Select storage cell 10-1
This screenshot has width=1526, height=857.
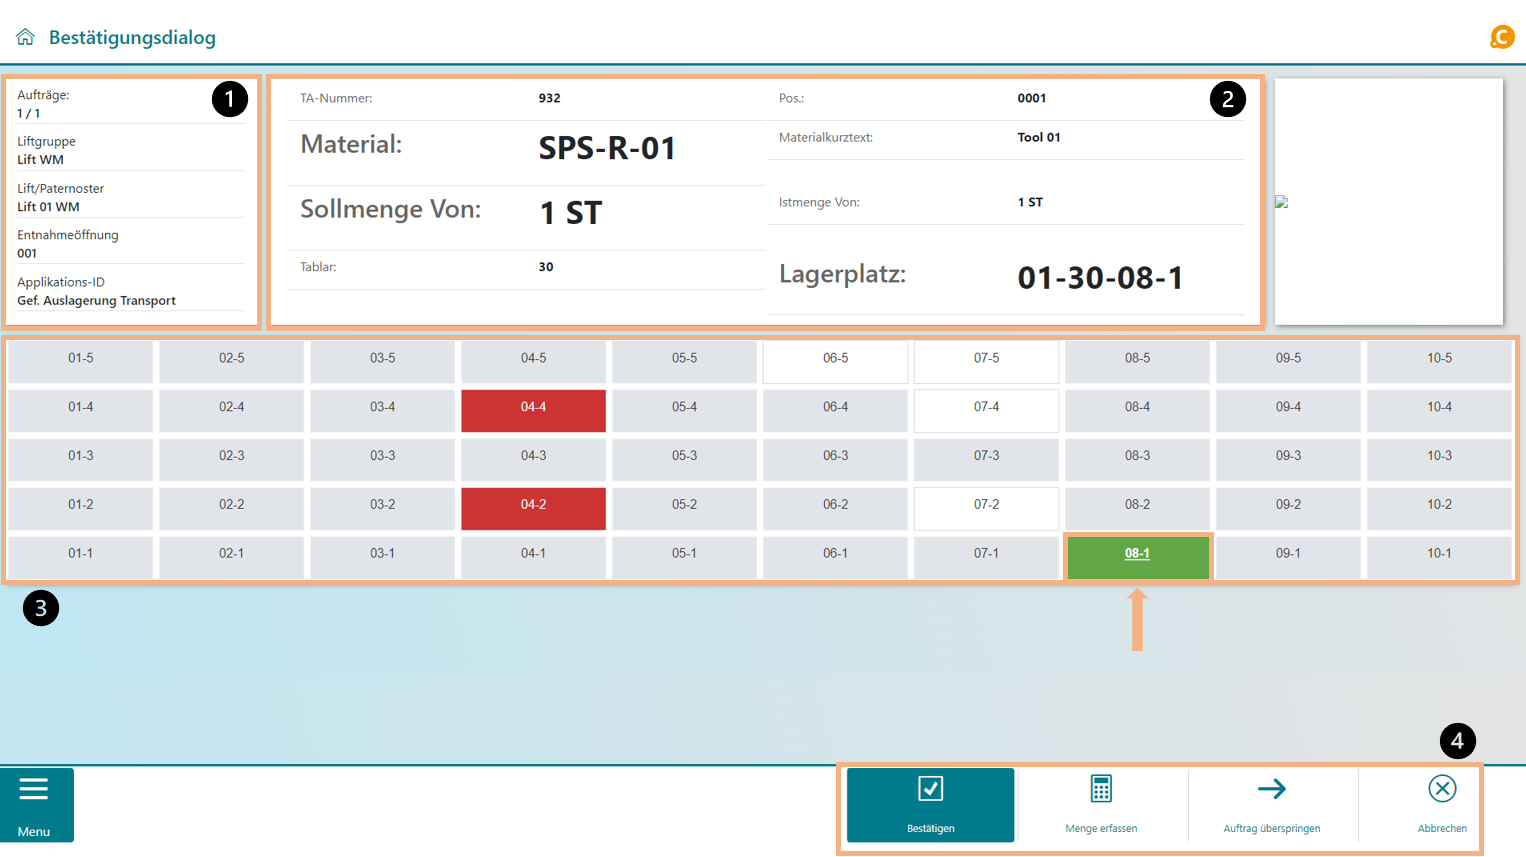coord(1439,554)
